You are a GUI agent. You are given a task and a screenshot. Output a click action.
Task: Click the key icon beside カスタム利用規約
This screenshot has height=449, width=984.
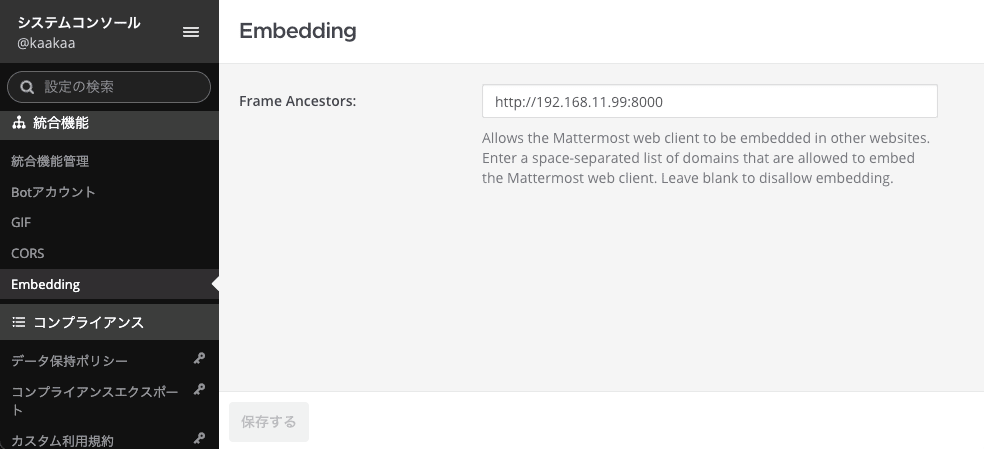[199, 438]
